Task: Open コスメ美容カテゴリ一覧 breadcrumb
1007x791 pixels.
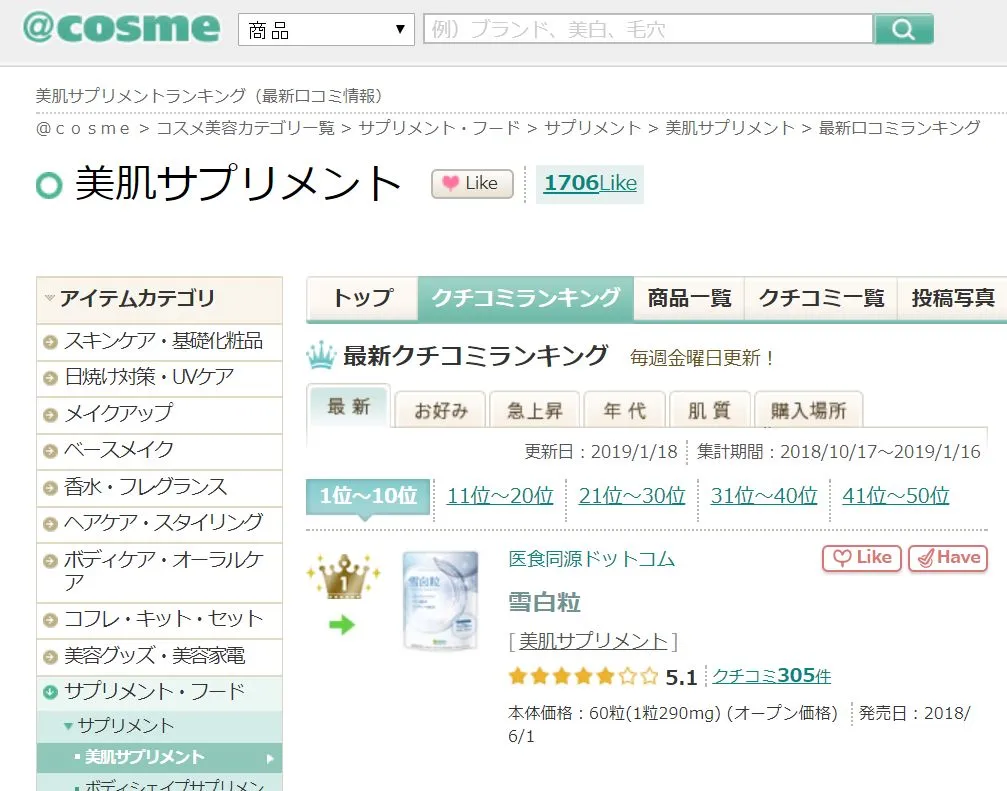Action: coord(246,128)
